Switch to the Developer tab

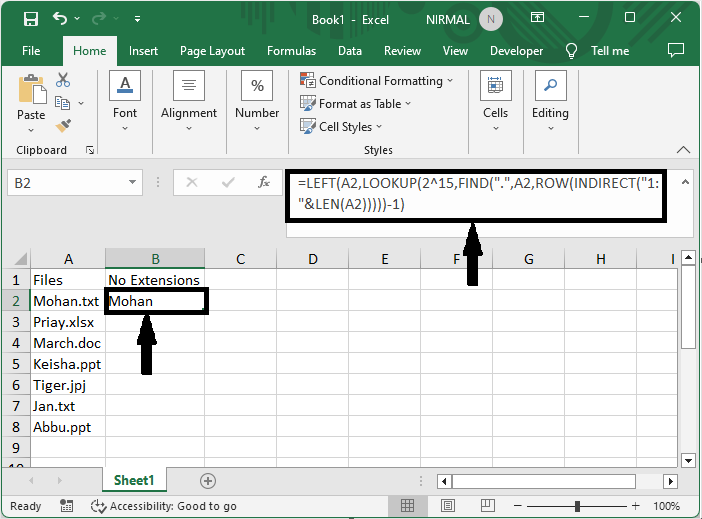516,51
